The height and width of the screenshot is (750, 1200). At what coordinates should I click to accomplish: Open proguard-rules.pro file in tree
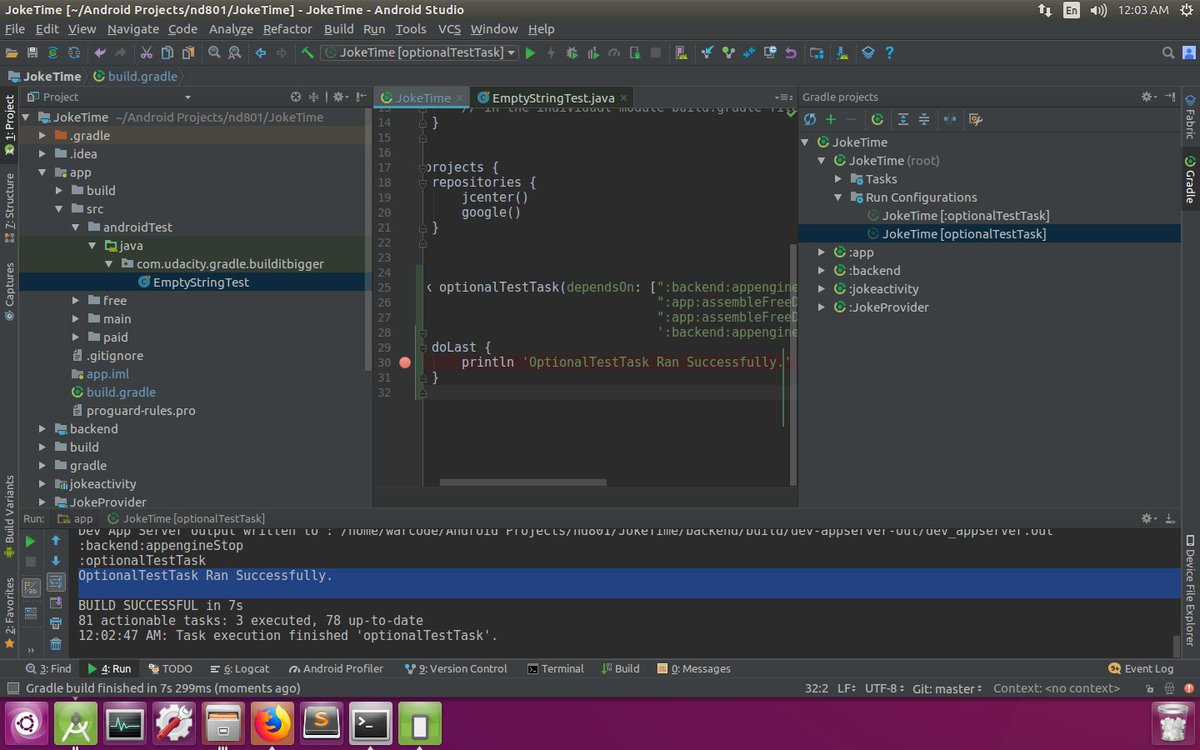[140, 411]
